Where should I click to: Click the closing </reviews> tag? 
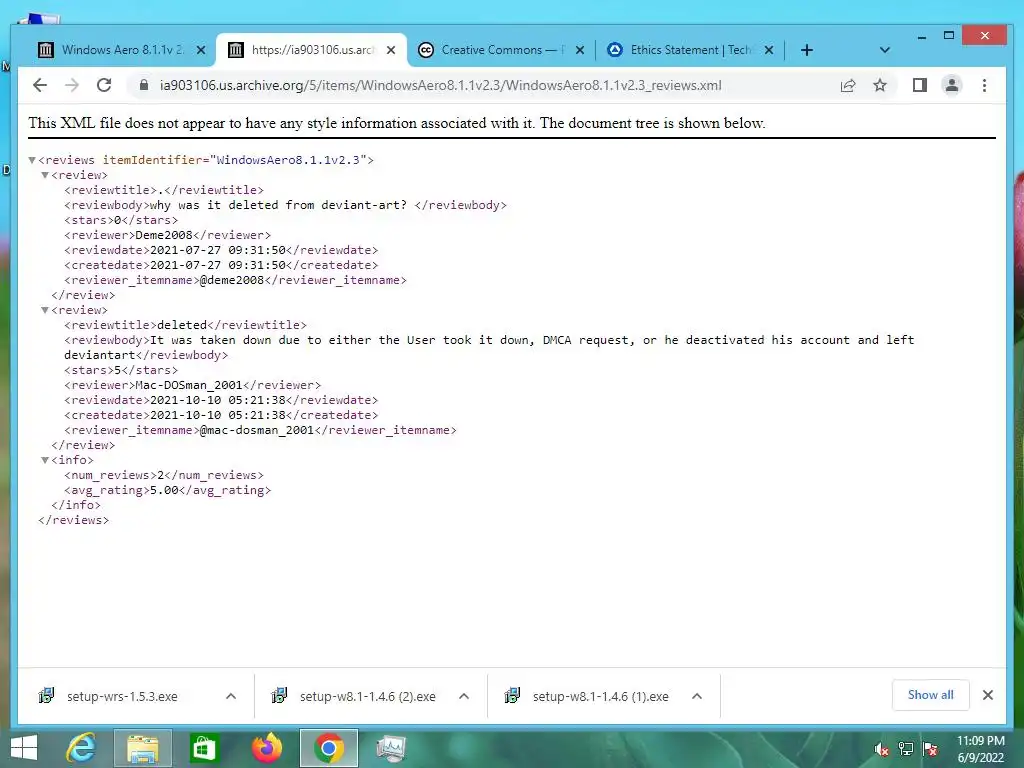(74, 520)
